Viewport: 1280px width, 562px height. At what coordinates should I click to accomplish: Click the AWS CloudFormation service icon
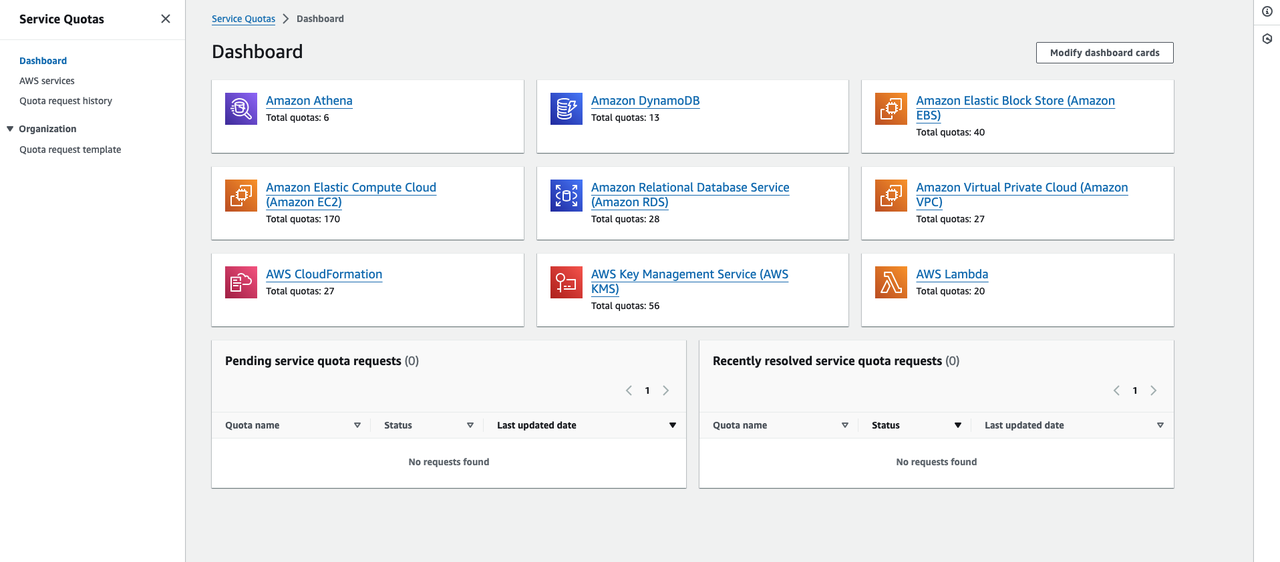pos(241,282)
